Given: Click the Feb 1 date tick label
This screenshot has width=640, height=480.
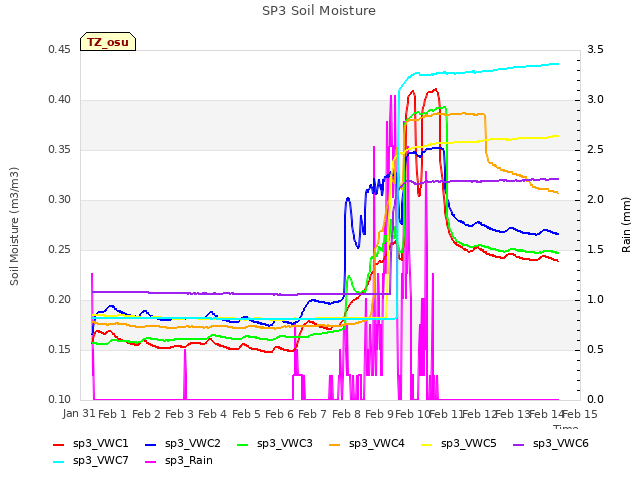Looking at the screenshot, I should point(112,414).
